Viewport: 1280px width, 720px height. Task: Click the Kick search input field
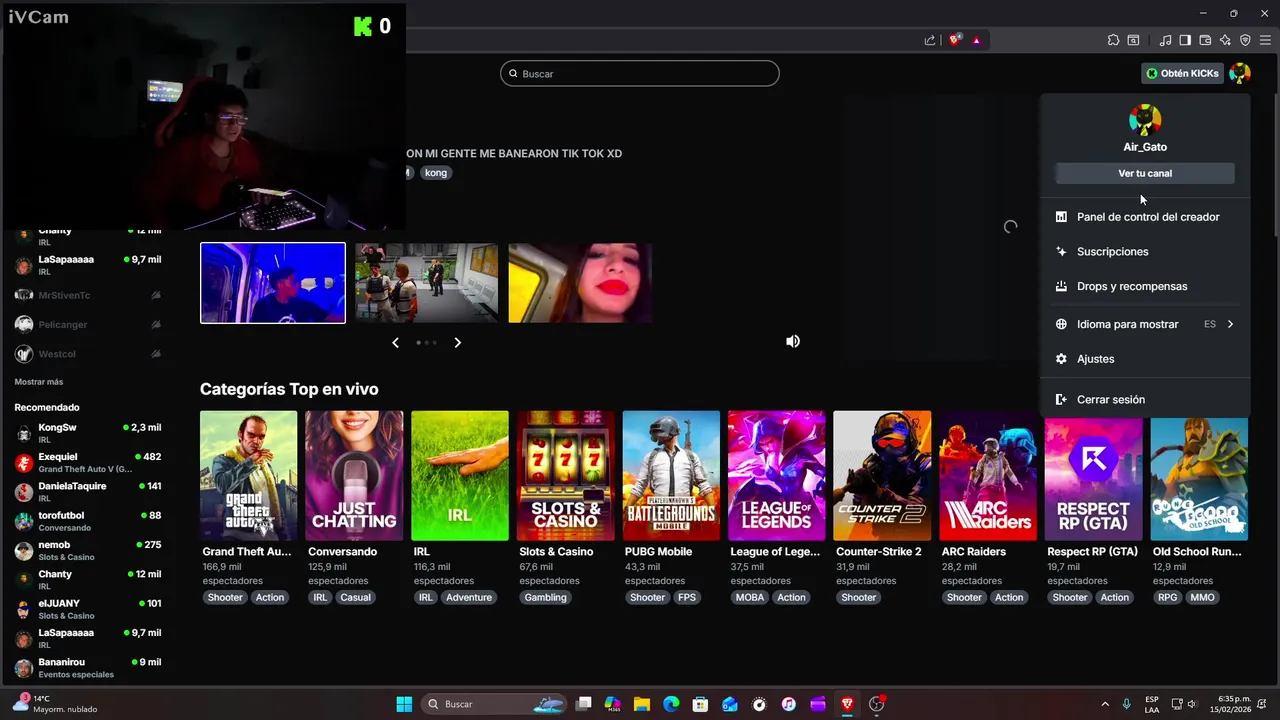[640, 73]
